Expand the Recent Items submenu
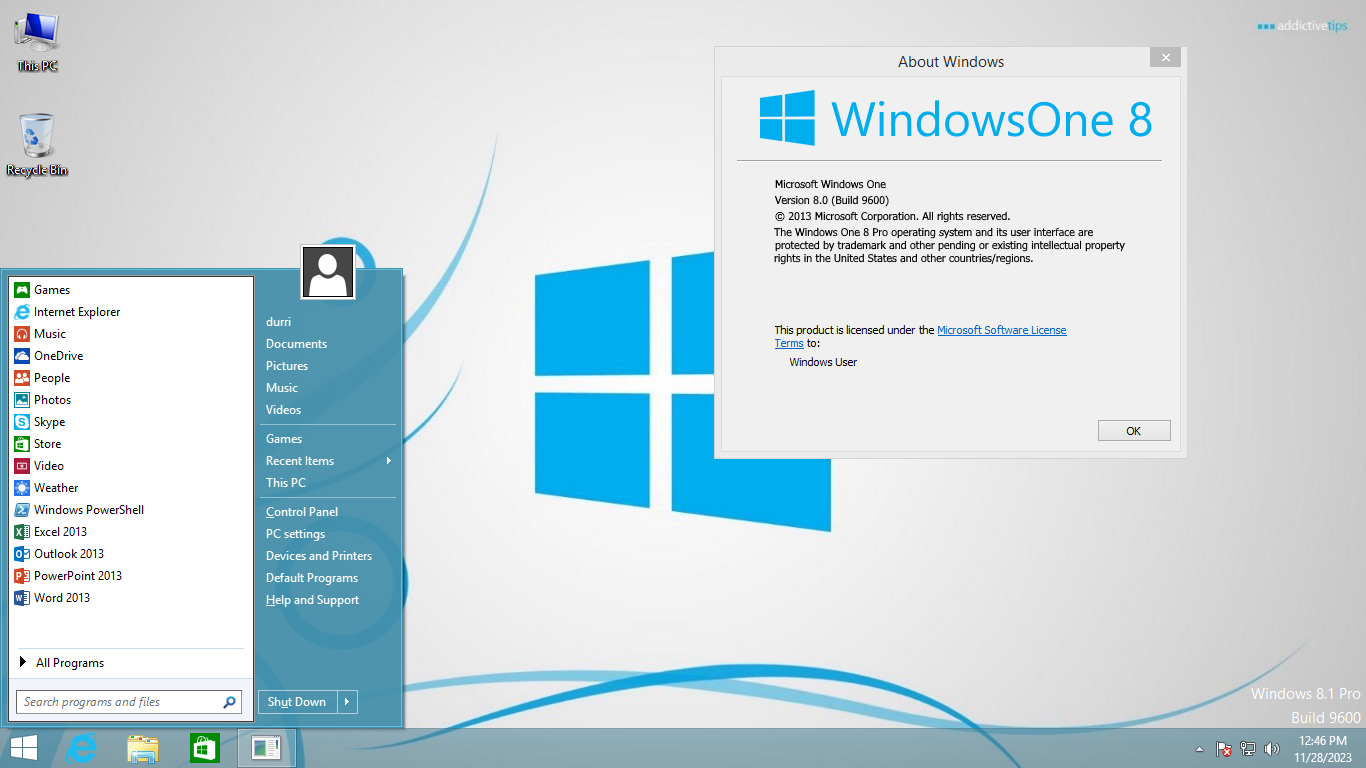Image resolution: width=1366 pixels, height=768 pixels. click(328, 461)
